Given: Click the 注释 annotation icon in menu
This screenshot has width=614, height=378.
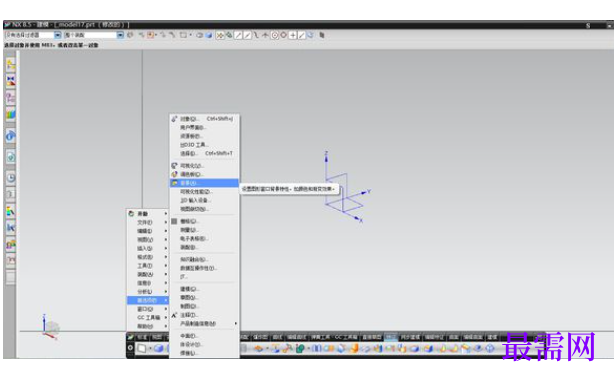Looking at the screenshot, I should pyautogui.click(x=174, y=315).
